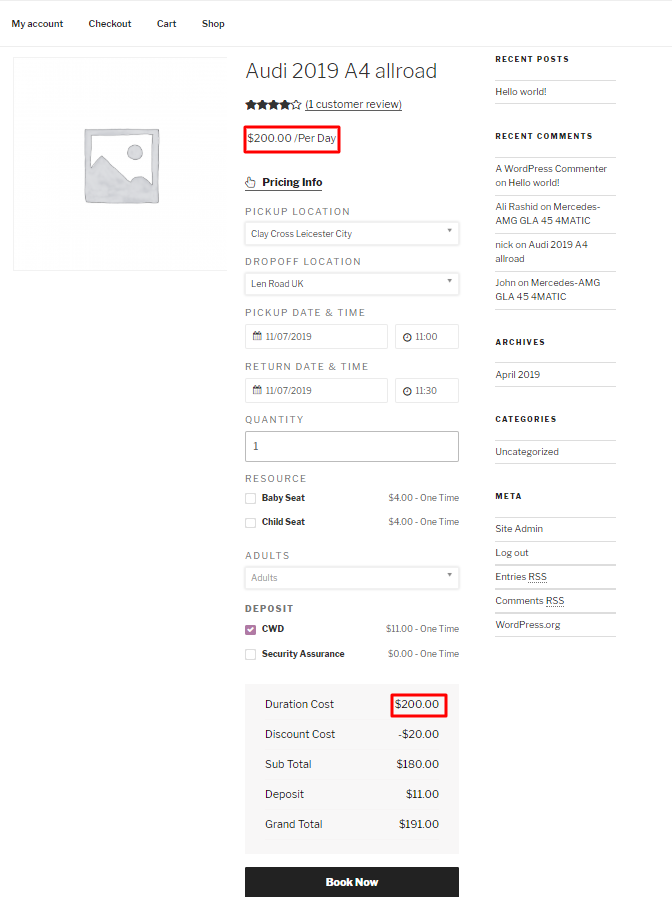Viewport: 672px width, 897px height.
Task: Click the clock icon in the return time field
Action: pos(407,391)
